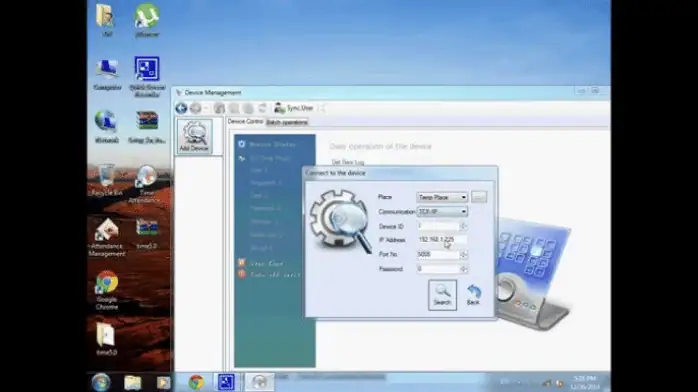Open Google Chrome from desktop icon
This screenshot has width=698, height=392.
[x=107, y=290]
